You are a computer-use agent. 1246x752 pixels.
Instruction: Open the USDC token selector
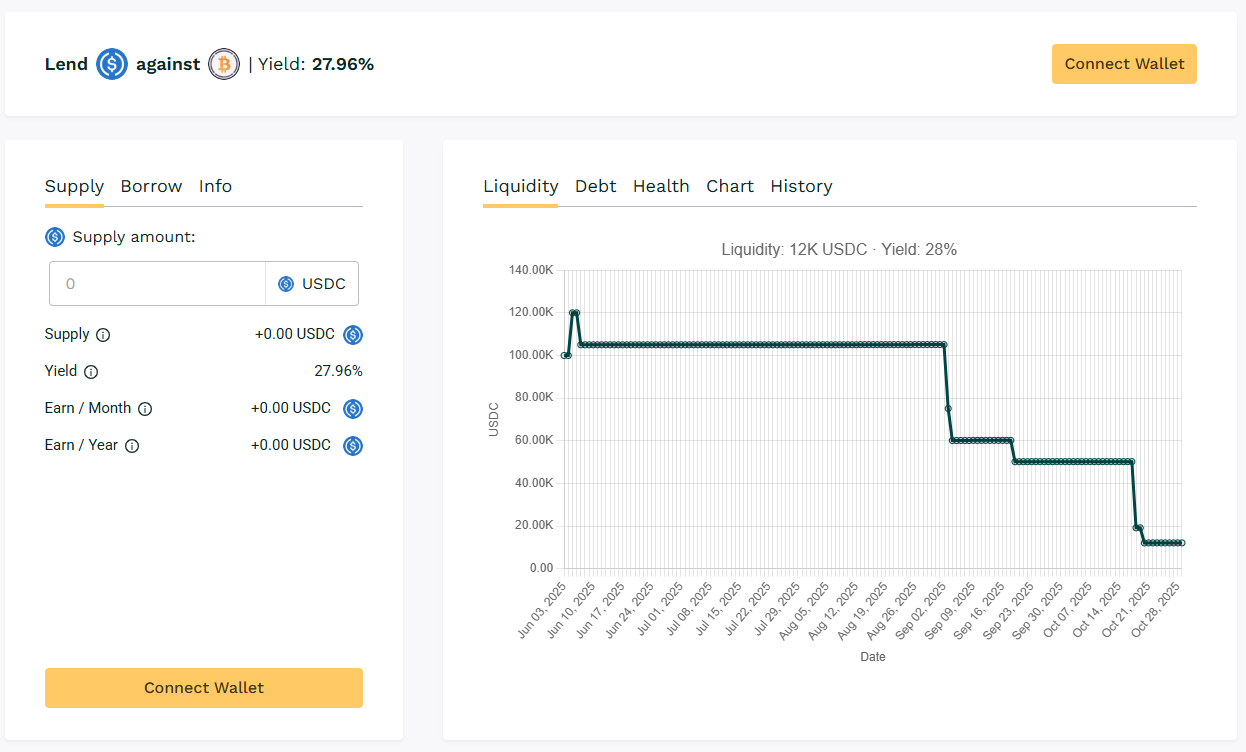click(312, 283)
